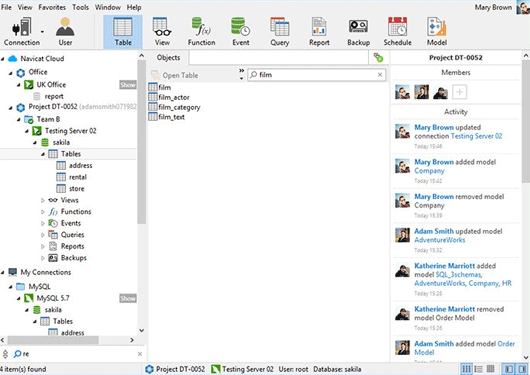Clear the connection tree filter text

tap(140, 354)
